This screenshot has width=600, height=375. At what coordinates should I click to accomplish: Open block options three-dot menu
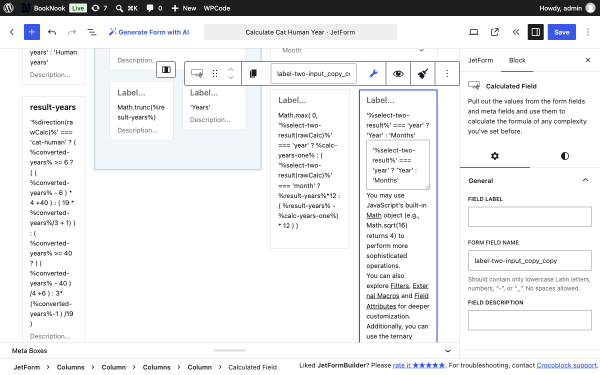(x=447, y=73)
